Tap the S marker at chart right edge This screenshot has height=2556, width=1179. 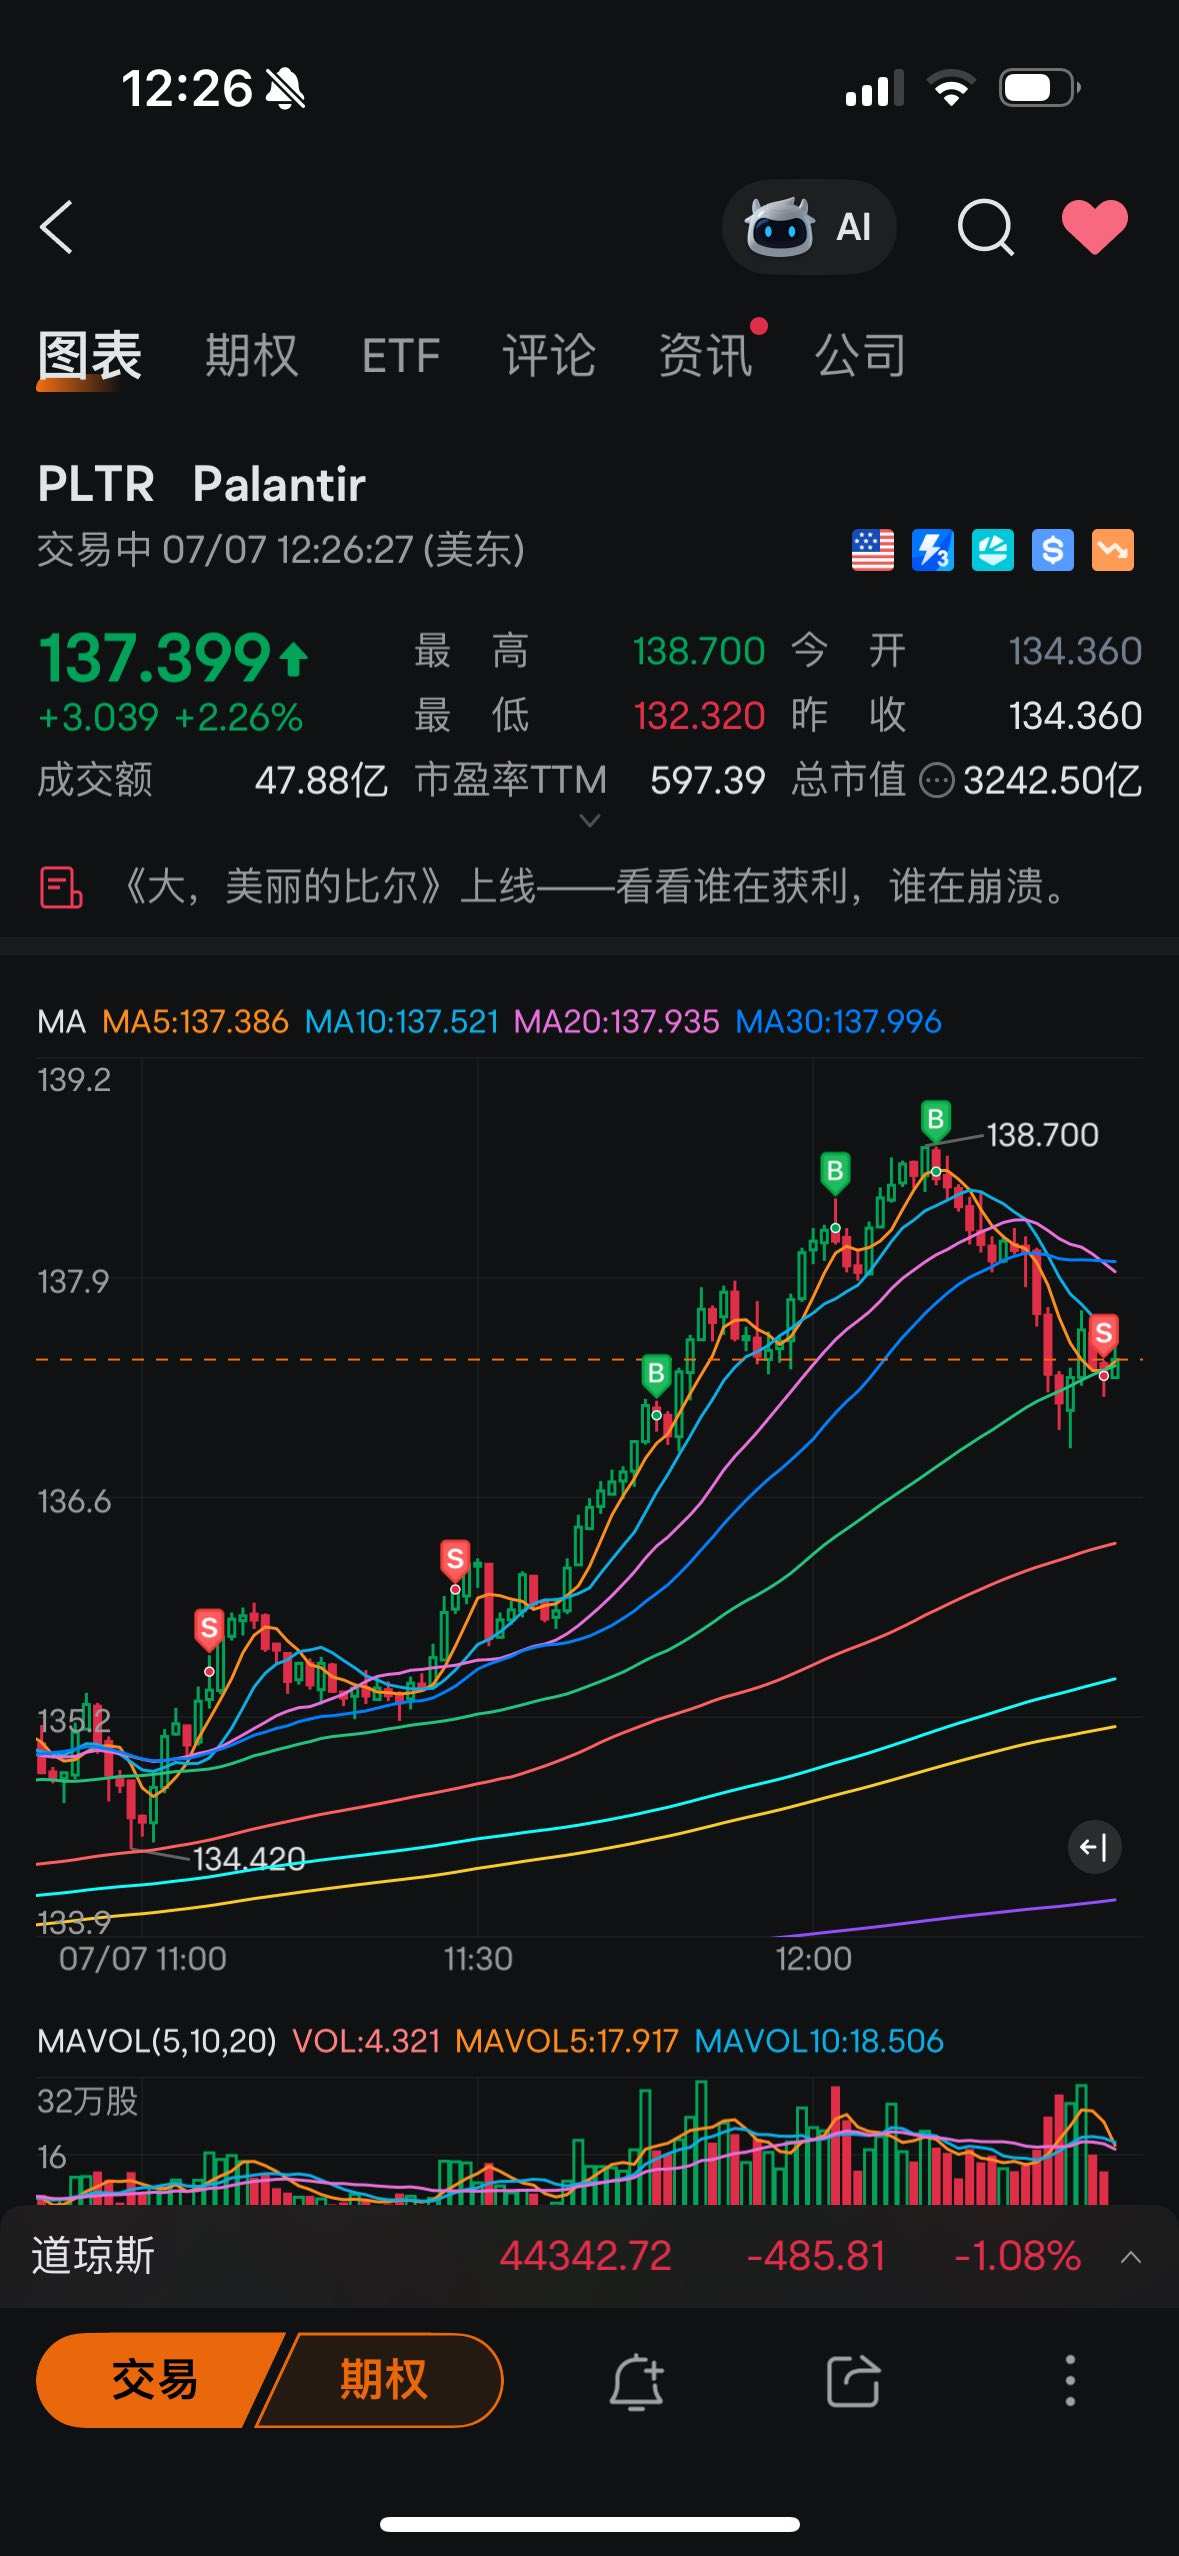coord(1103,1335)
